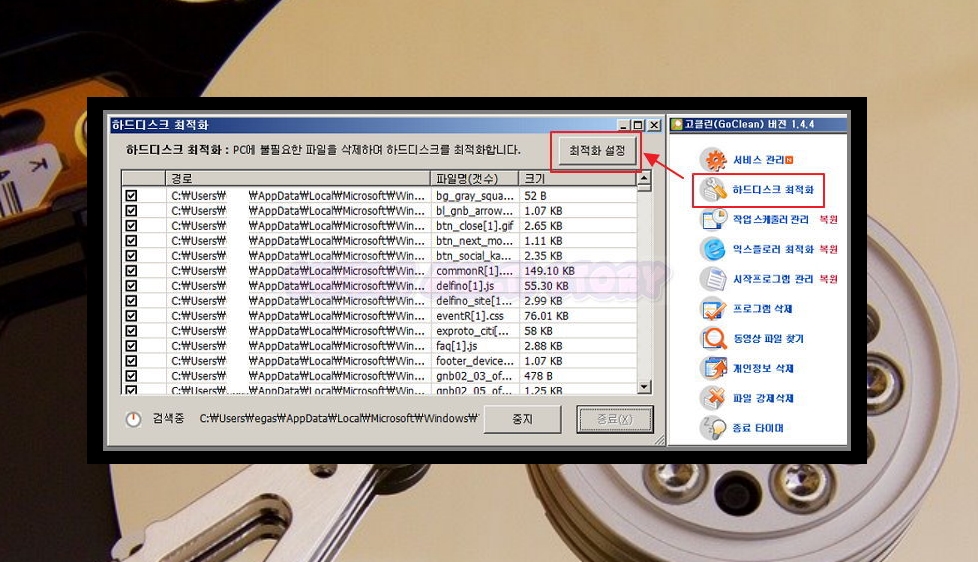
Task: Close the 하드디스크 최적화 window
Action: (x=654, y=125)
